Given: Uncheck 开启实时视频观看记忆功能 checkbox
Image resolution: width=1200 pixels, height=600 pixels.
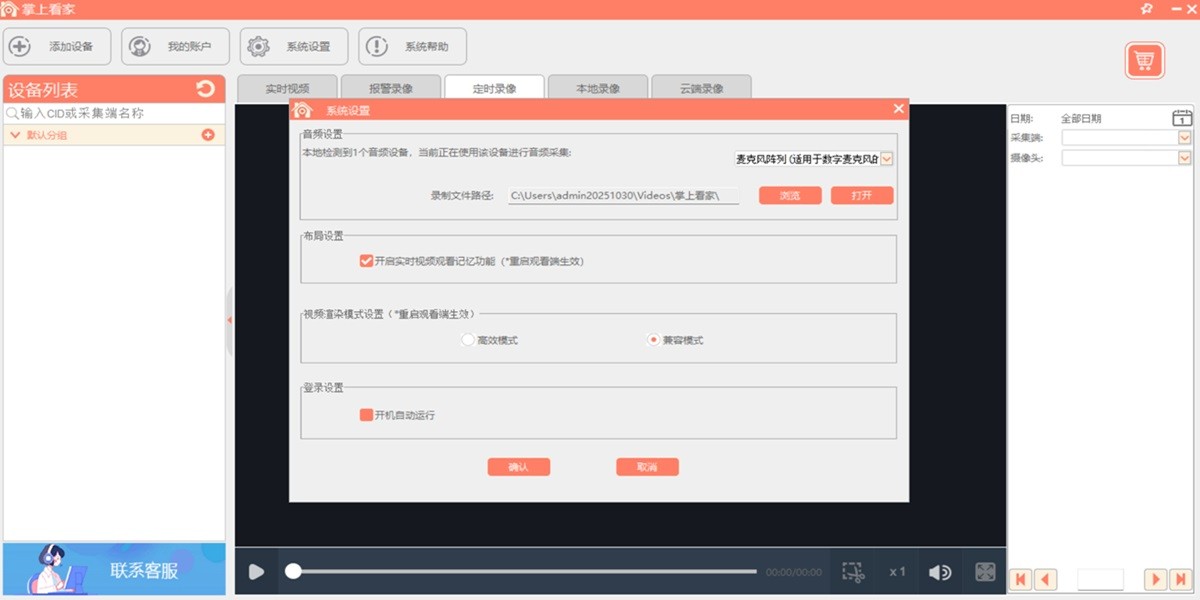Looking at the screenshot, I should (x=366, y=261).
